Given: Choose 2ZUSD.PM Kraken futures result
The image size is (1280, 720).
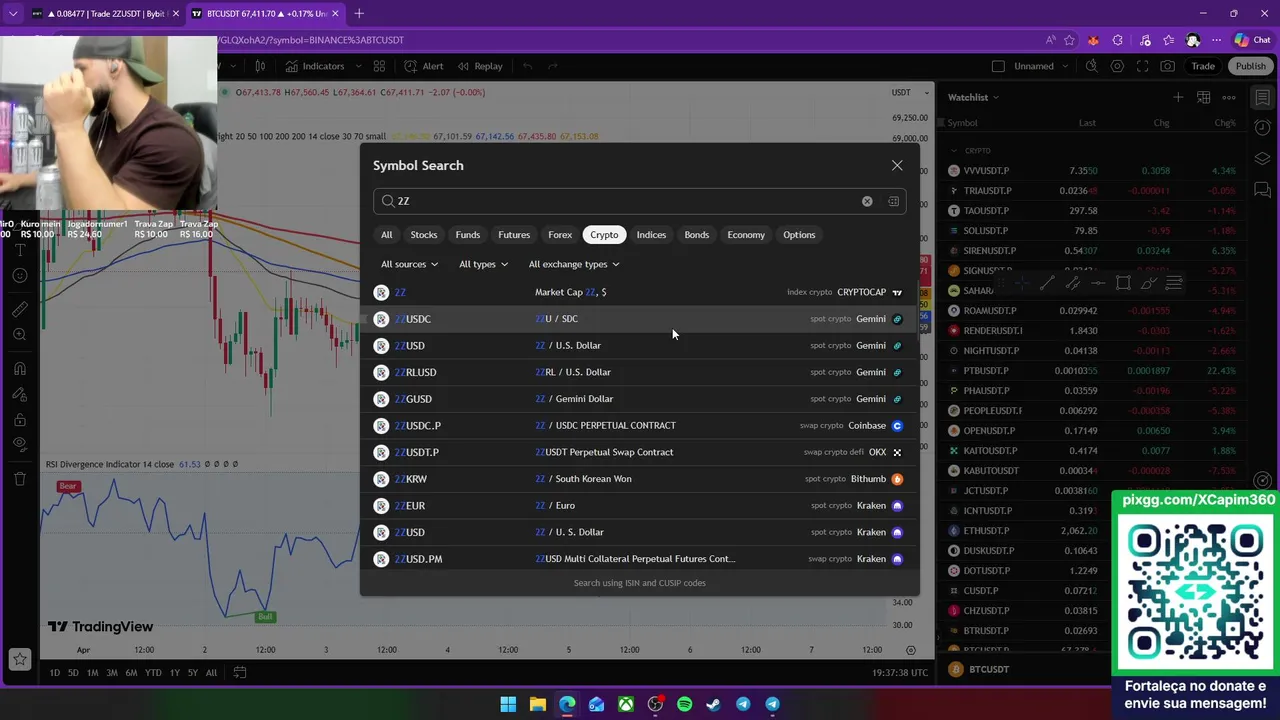Looking at the screenshot, I should (x=639, y=559).
